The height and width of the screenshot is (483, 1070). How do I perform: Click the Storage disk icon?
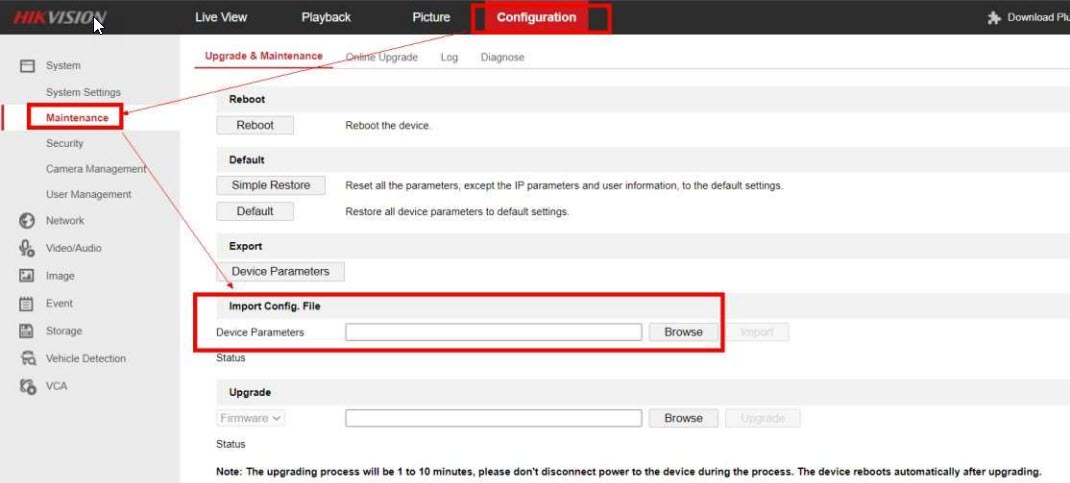[28, 331]
